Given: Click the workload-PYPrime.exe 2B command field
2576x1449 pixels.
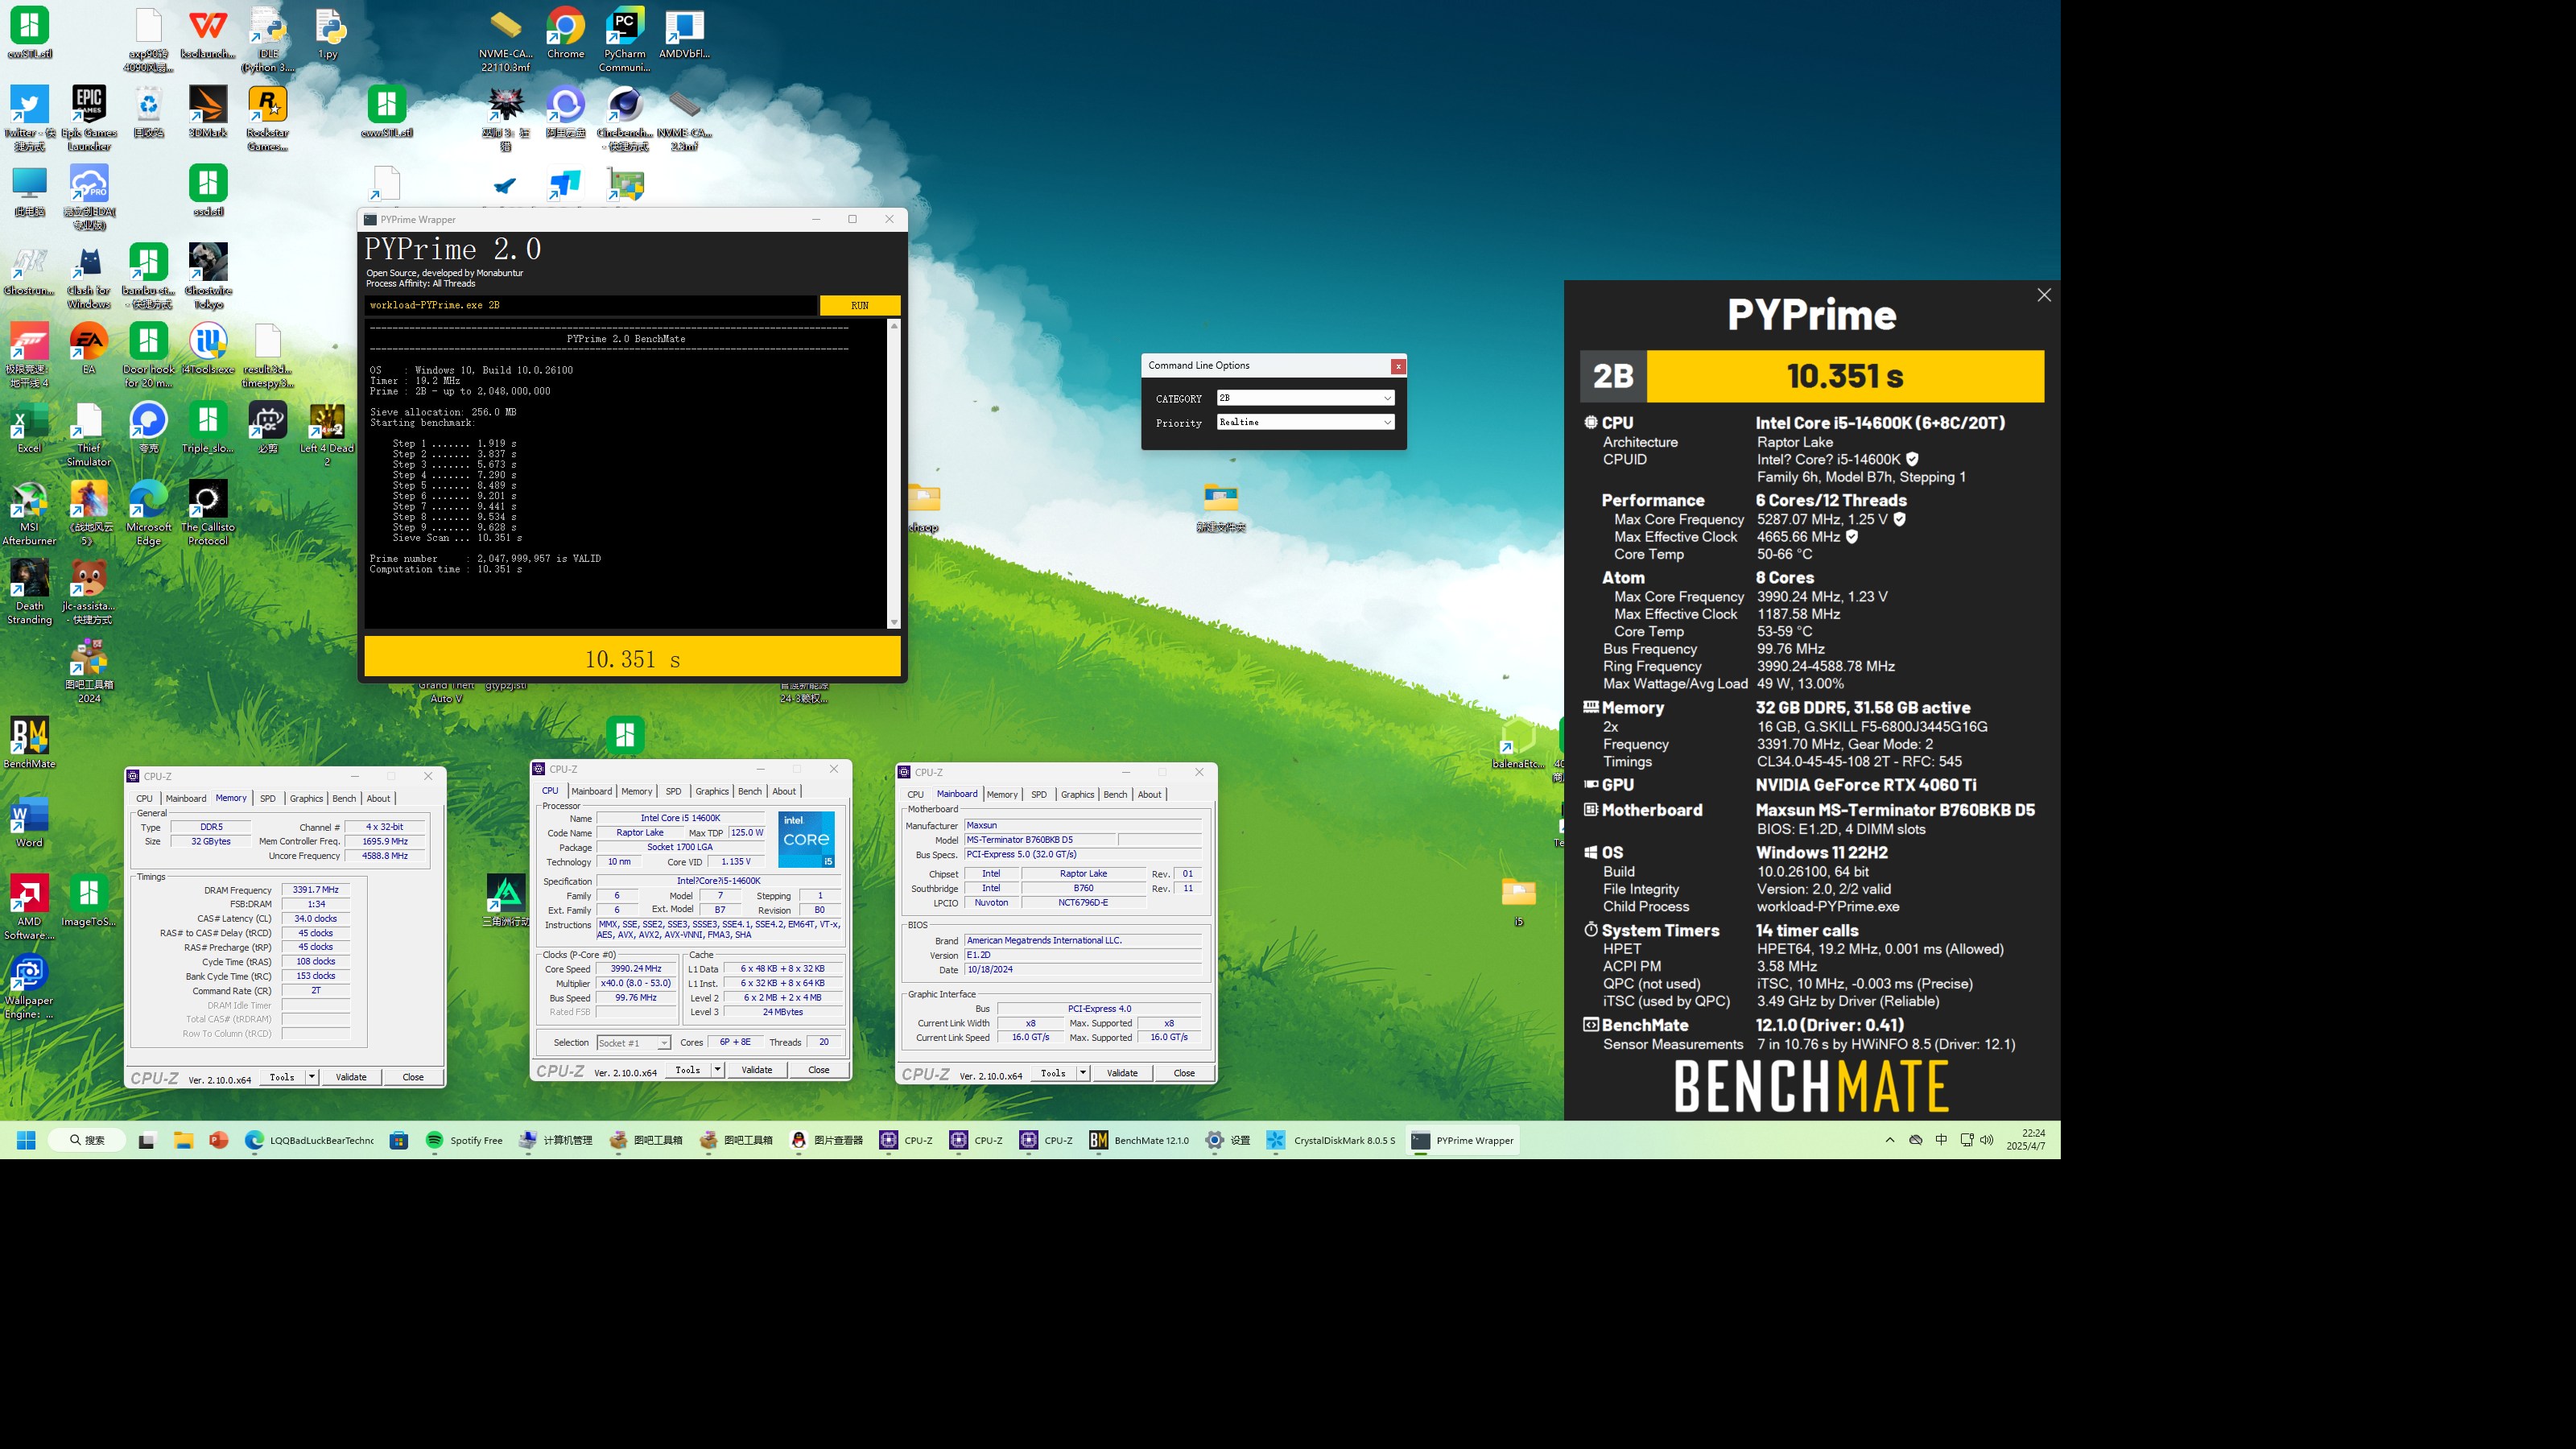Looking at the screenshot, I should pyautogui.click(x=590, y=305).
